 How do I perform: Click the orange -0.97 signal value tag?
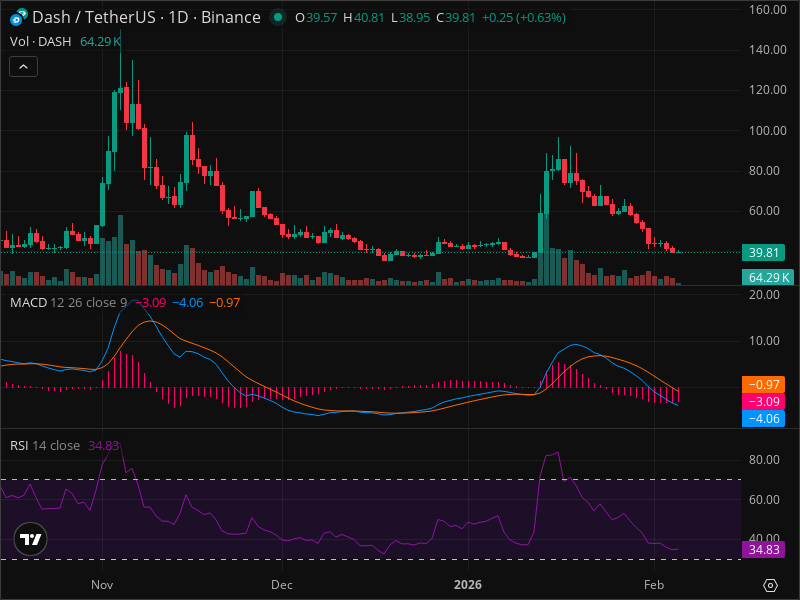[x=763, y=385]
